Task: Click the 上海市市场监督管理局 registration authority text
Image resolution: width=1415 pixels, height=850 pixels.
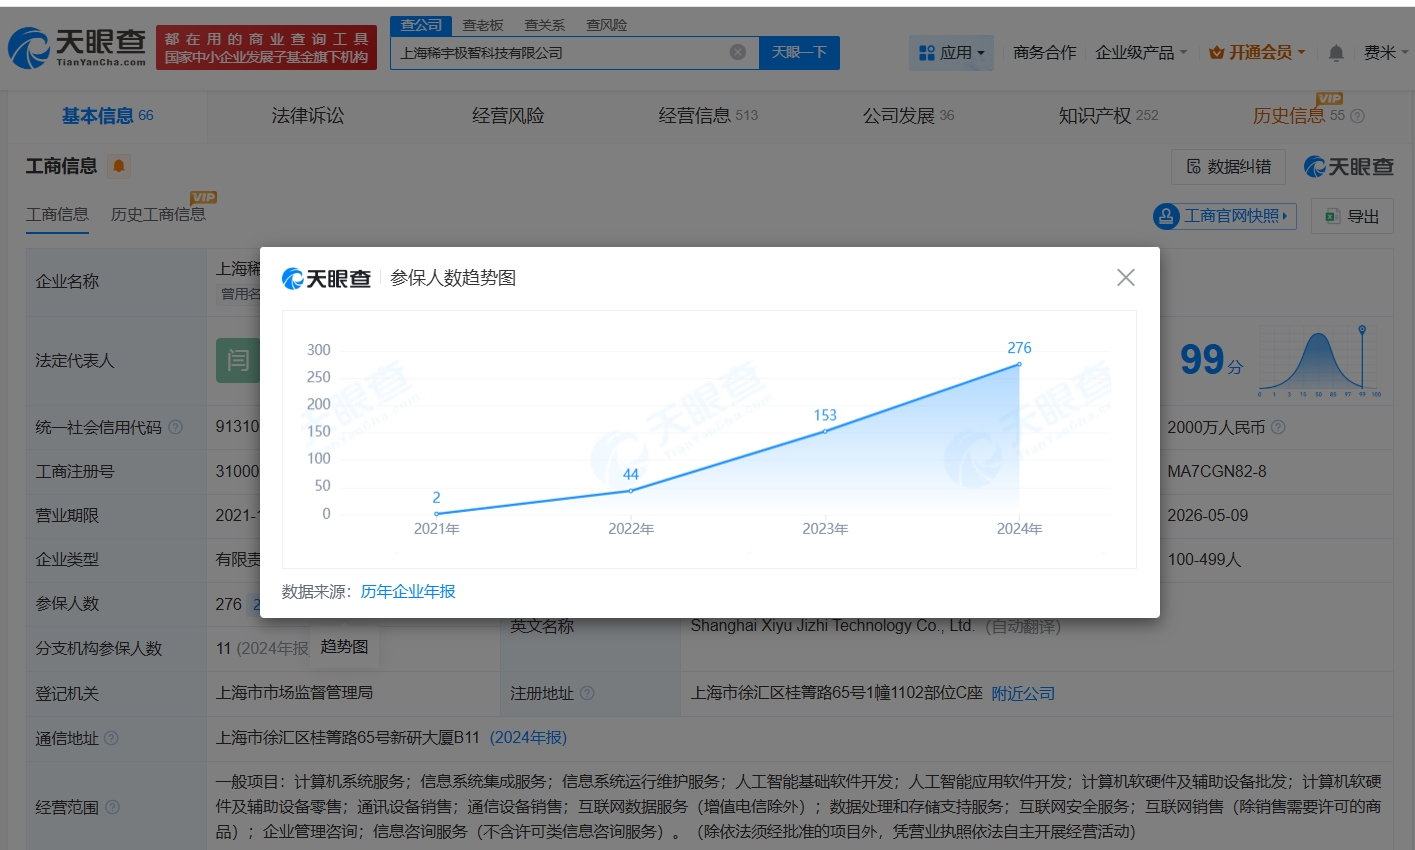Action: [x=294, y=693]
